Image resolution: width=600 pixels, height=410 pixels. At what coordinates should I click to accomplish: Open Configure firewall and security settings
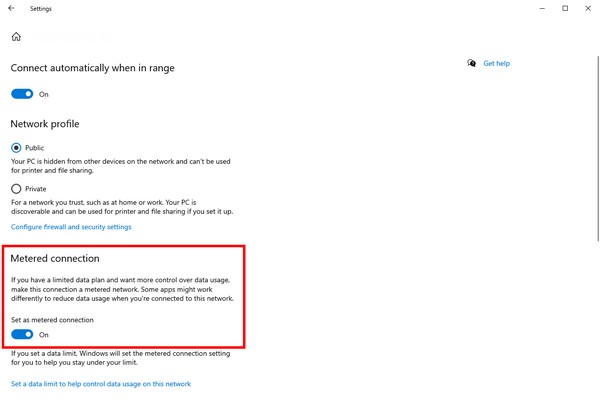coord(71,227)
